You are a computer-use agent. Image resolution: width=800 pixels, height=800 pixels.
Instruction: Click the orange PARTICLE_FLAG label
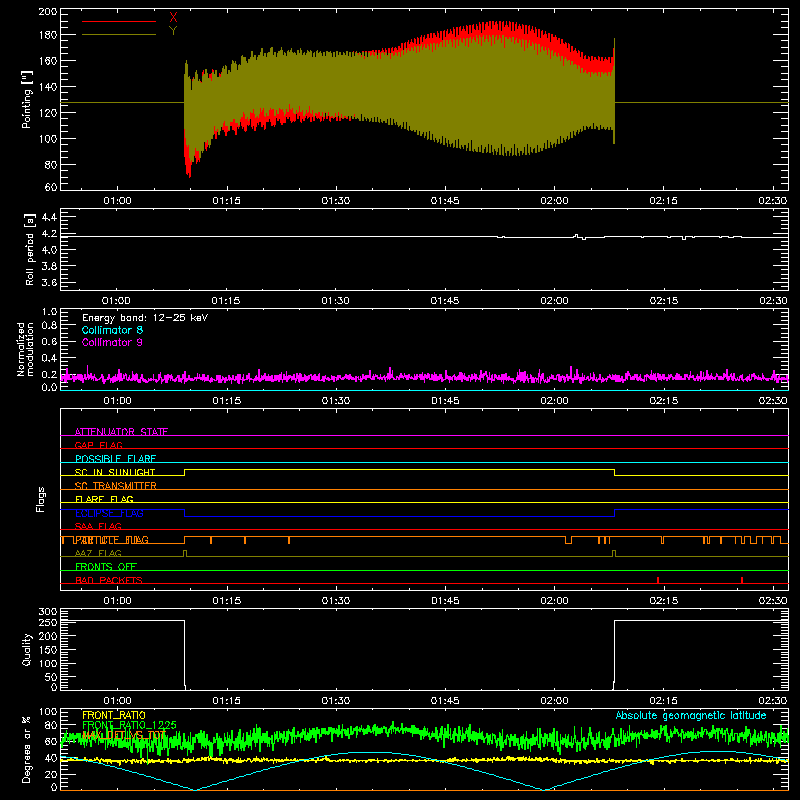pyautogui.click(x=112, y=540)
